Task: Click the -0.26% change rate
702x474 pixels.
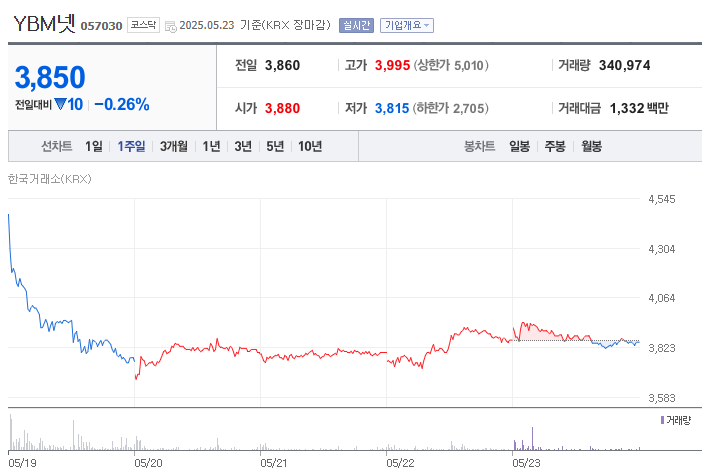Action: click(x=122, y=104)
